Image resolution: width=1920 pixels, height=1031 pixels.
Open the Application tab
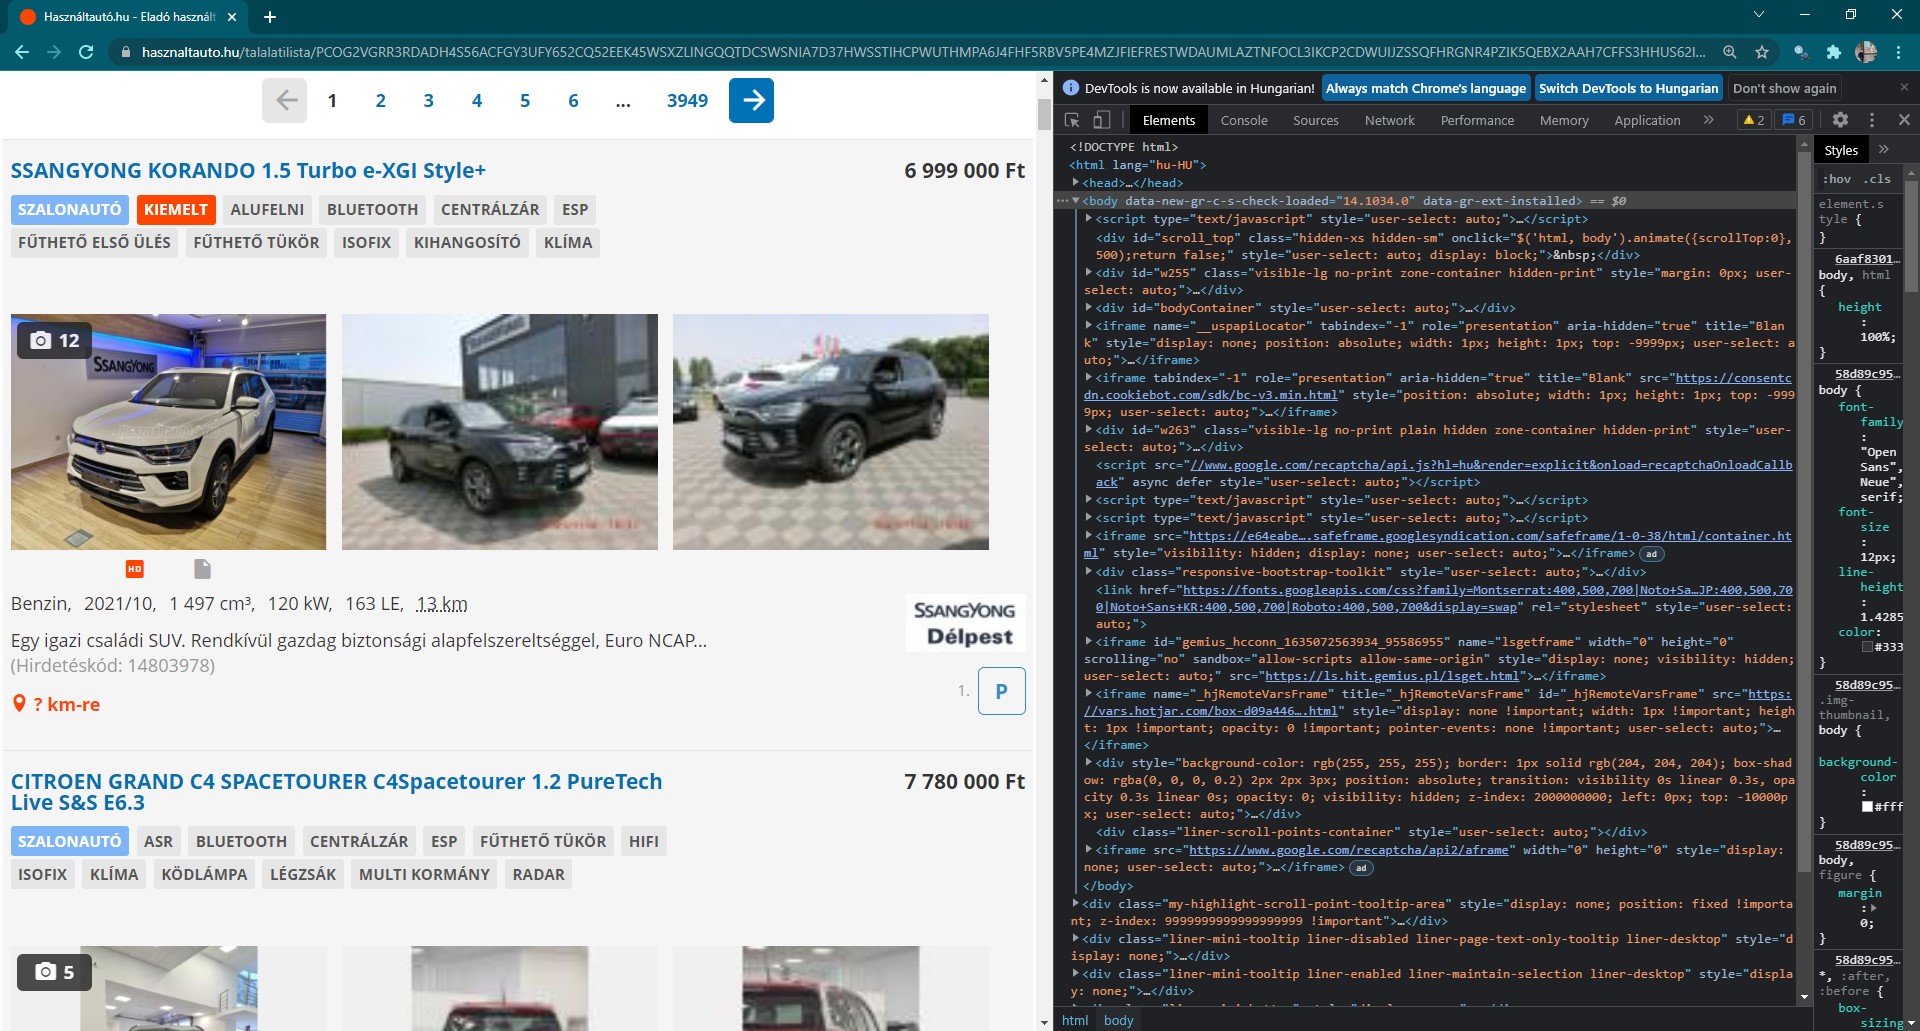[x=1647, y=120]
